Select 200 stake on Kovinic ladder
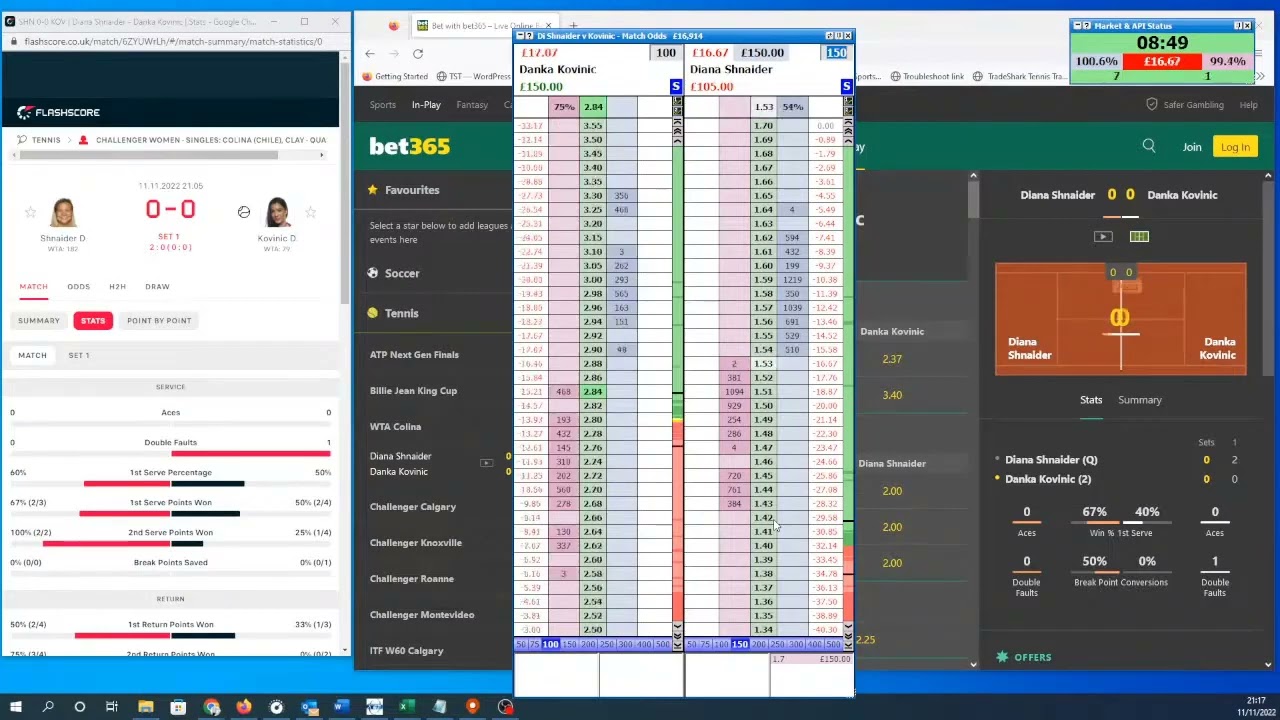 (589, 645)
